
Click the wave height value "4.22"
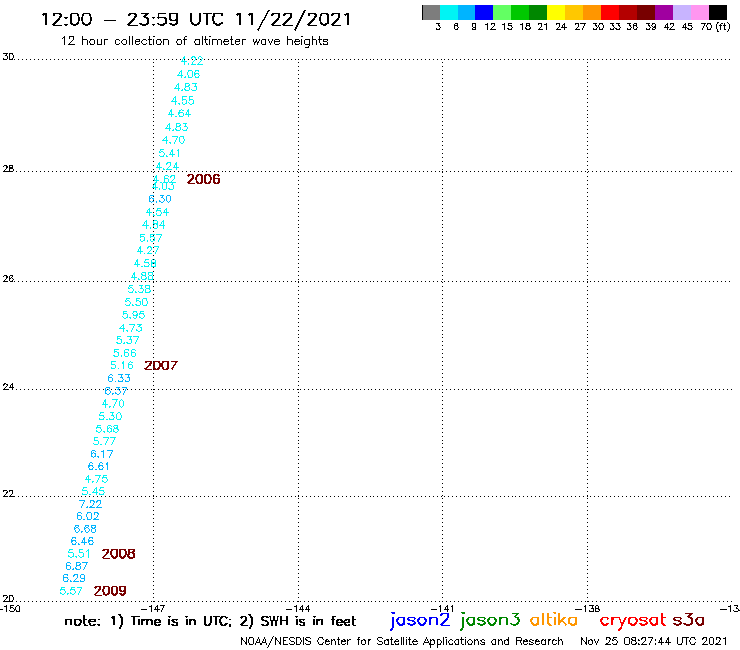(192, 61)
